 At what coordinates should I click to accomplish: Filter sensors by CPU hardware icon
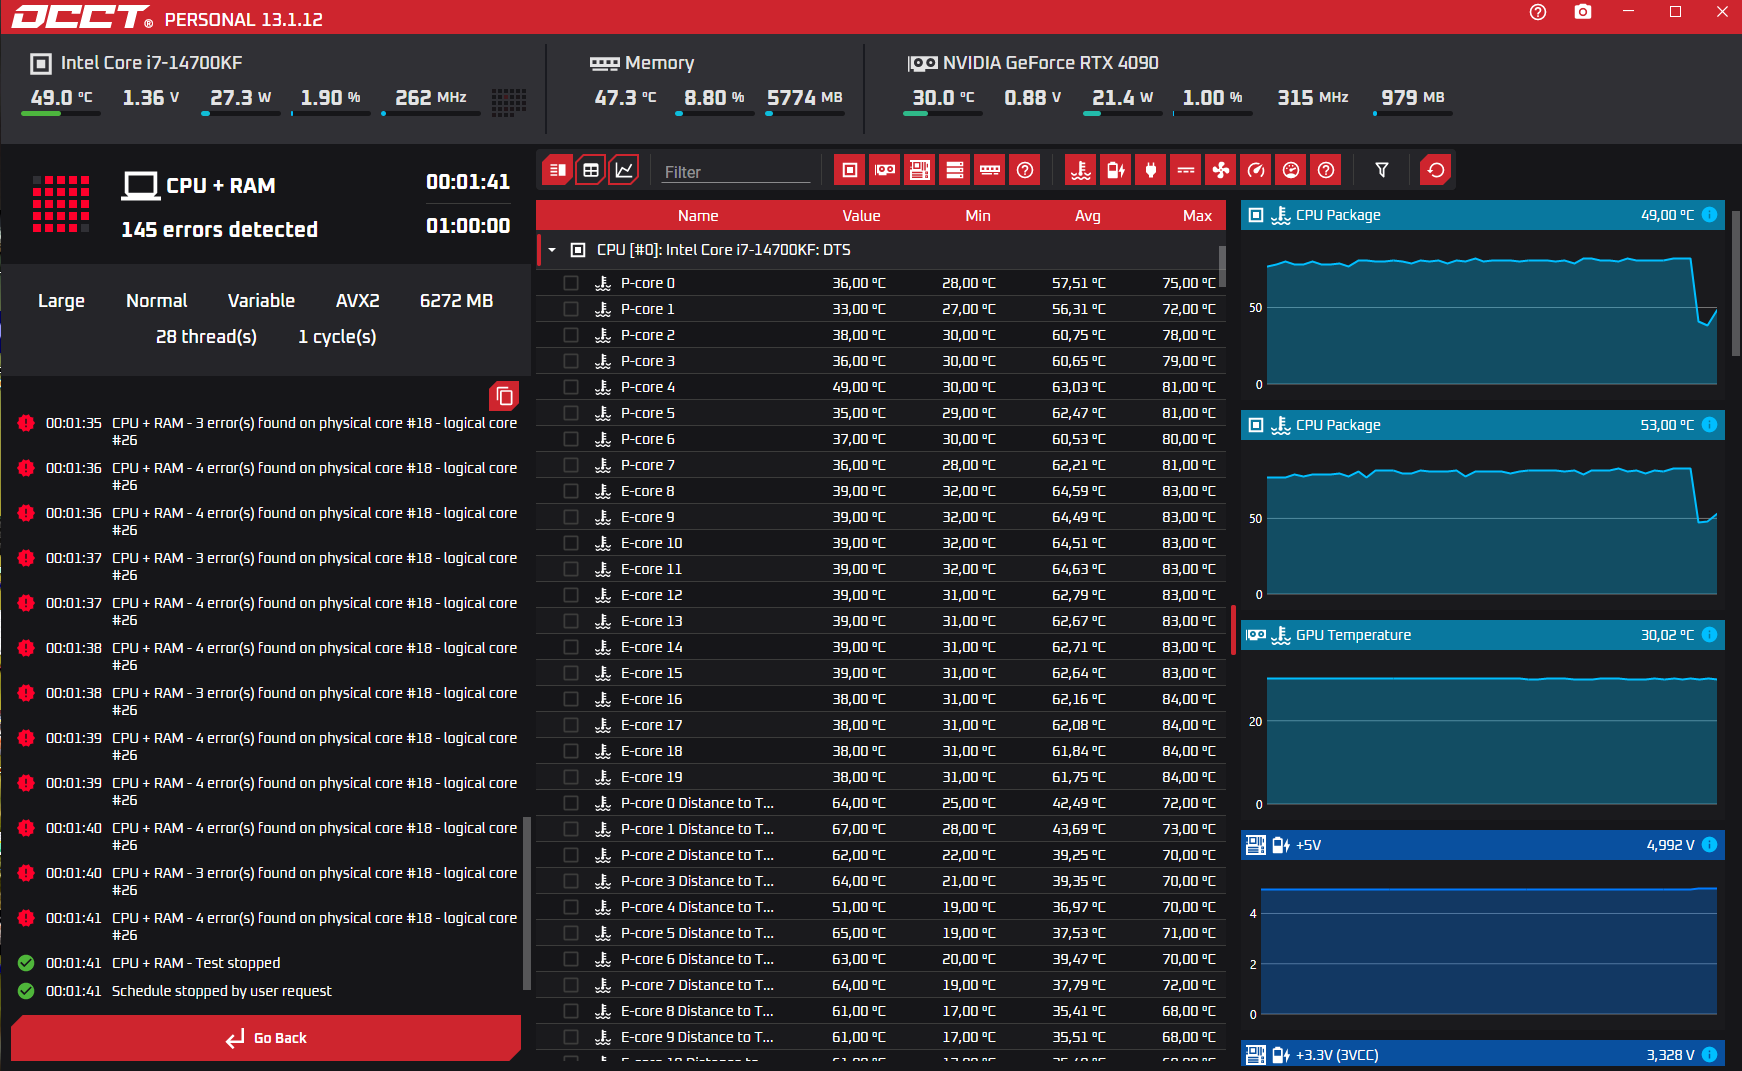(850, 170)
